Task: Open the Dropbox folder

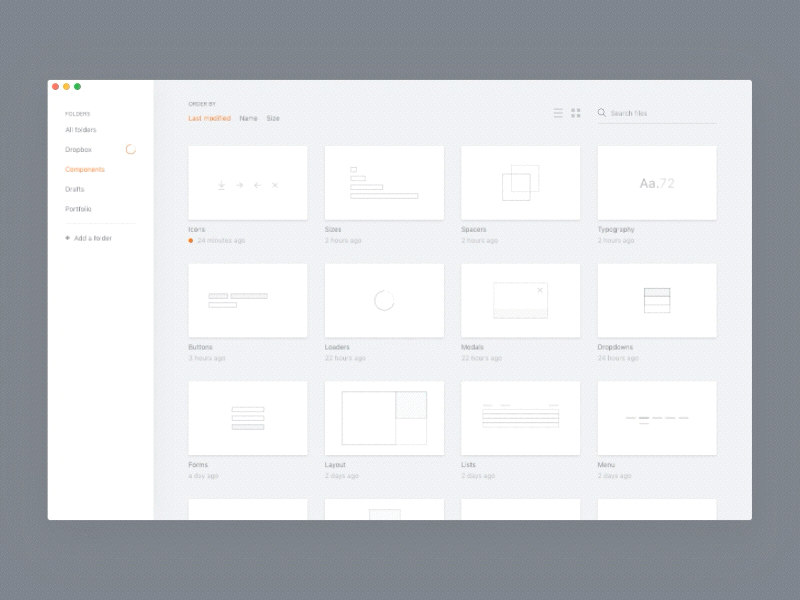Action: (78, 149)
